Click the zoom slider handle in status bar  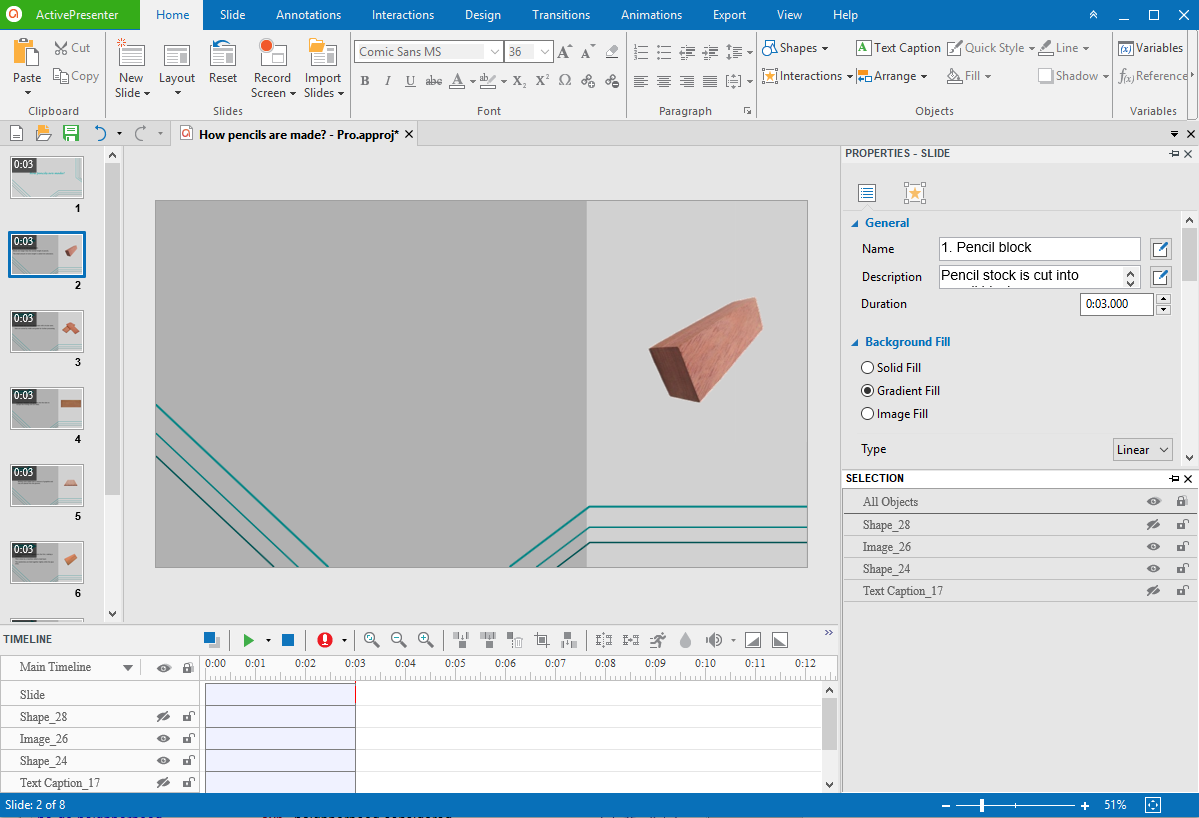(x=982, y=805)
